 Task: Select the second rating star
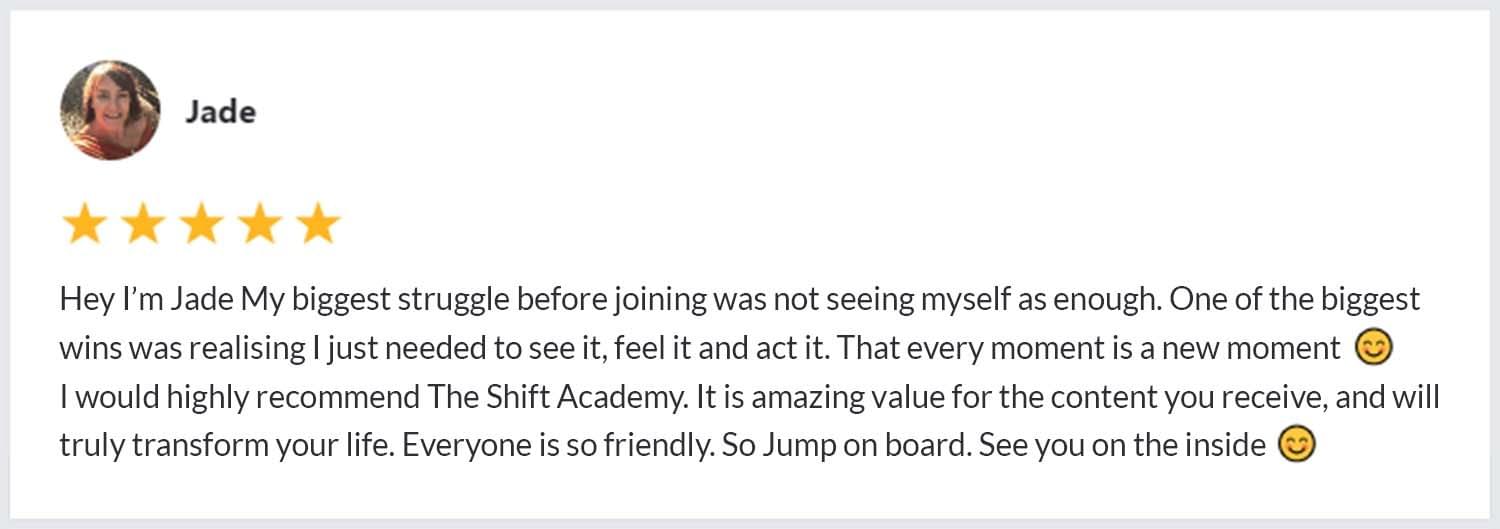142,224
